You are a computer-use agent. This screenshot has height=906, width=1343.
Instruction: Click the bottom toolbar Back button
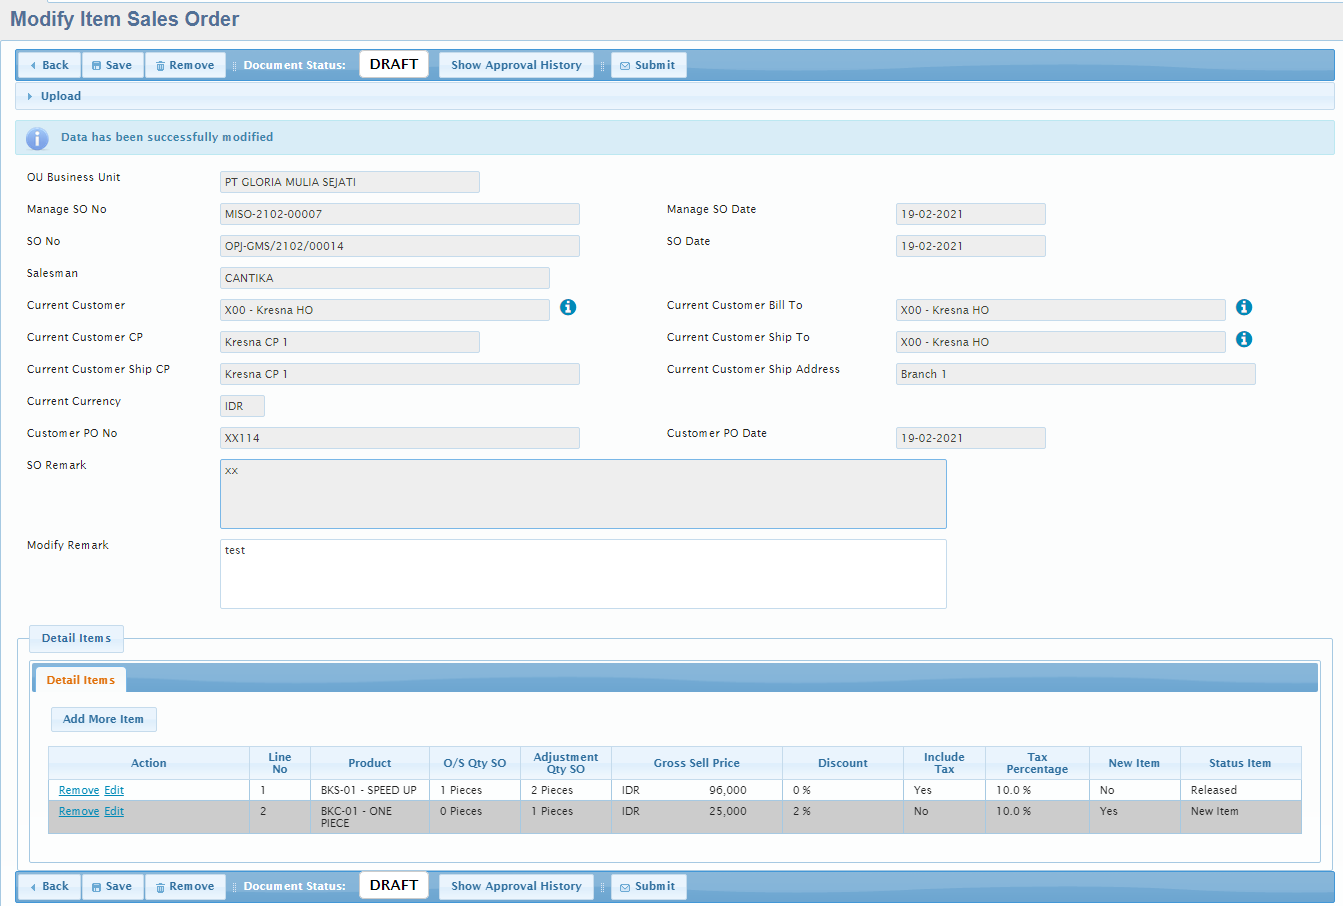49,886
